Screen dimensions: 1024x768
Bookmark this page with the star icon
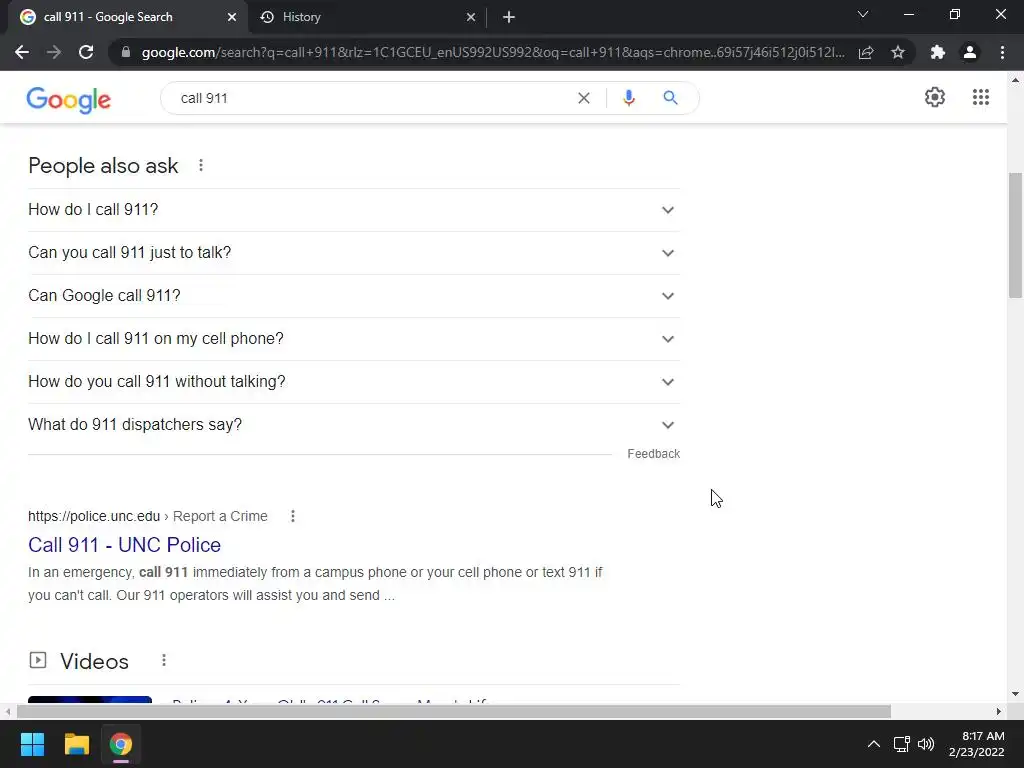(x=898, y=52)
